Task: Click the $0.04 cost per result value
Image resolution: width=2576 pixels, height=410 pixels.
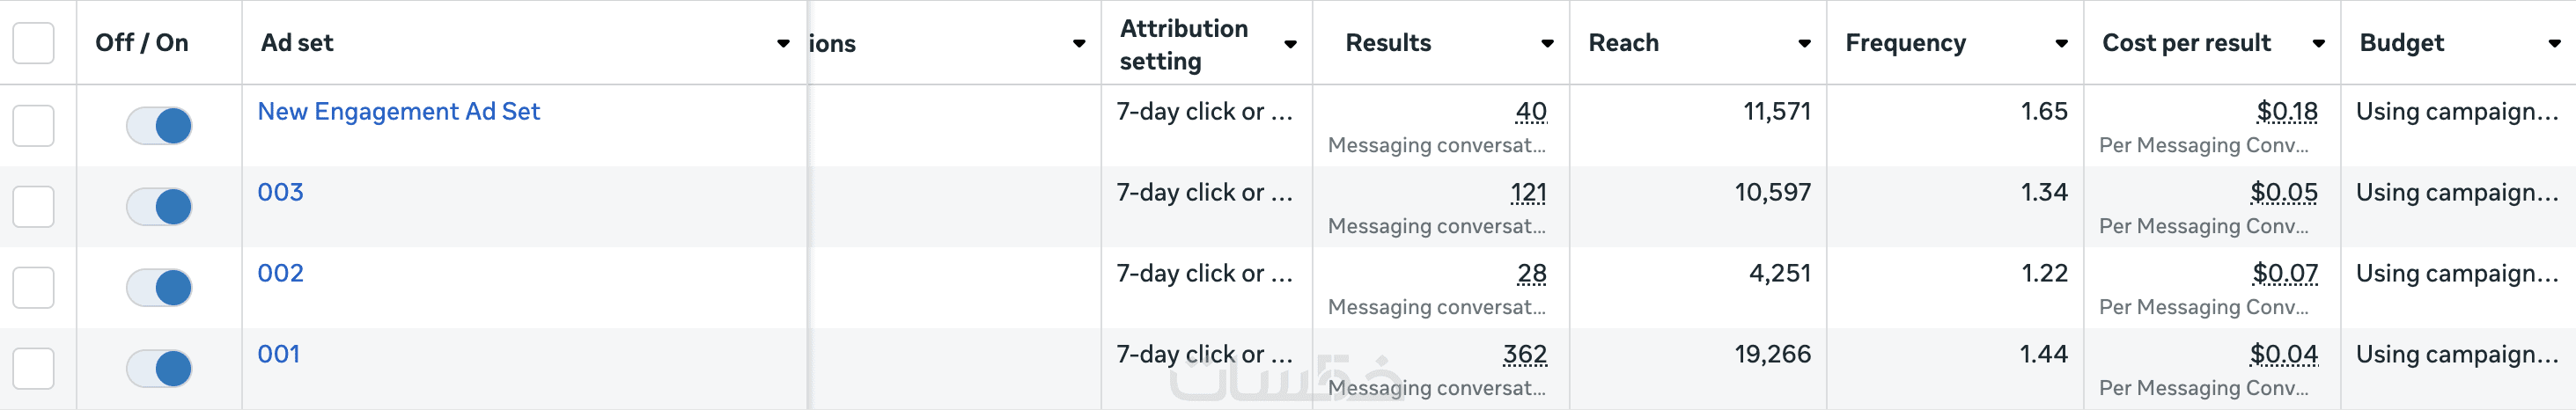Action: (2283, 354)
